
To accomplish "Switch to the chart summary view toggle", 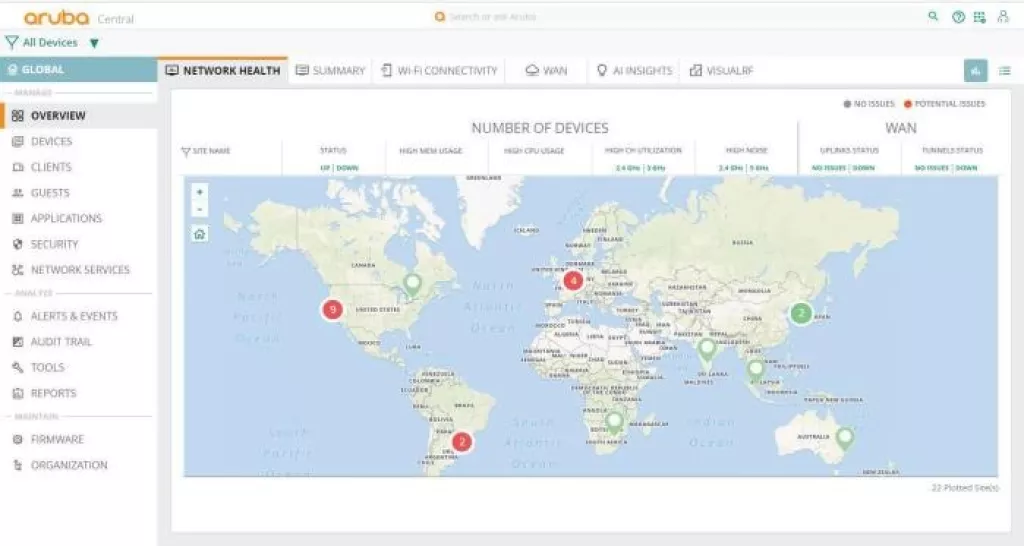I will coord(975,70).
